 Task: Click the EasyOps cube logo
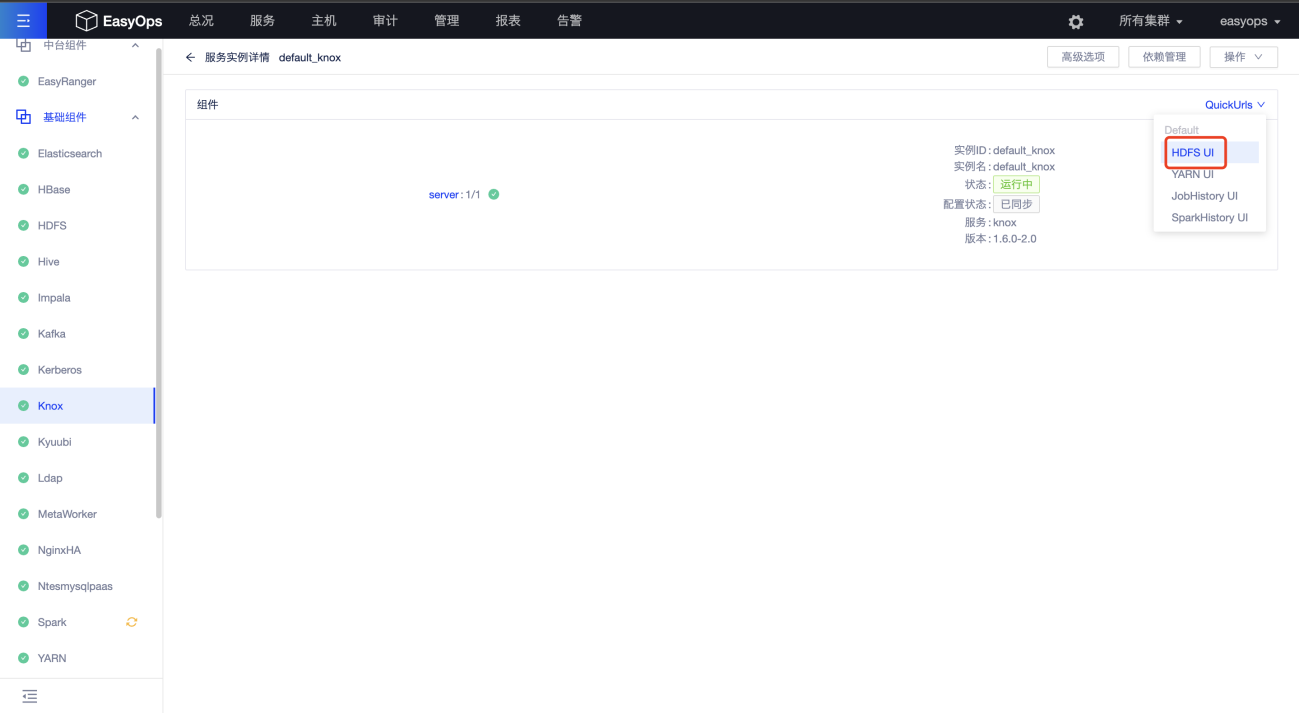pos(87,21)
